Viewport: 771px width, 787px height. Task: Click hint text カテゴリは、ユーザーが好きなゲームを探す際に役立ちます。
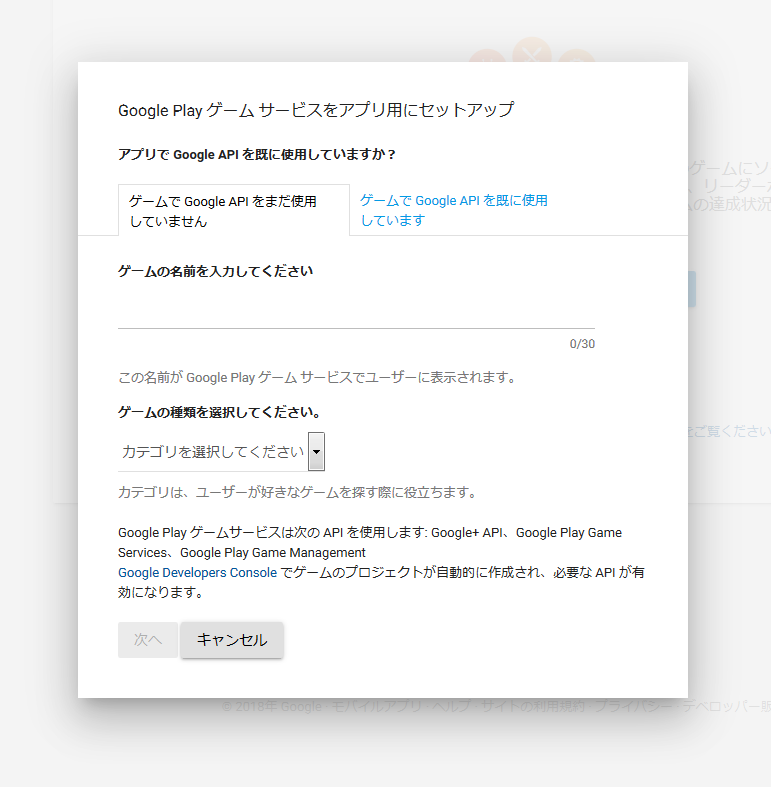pos(298,492)
